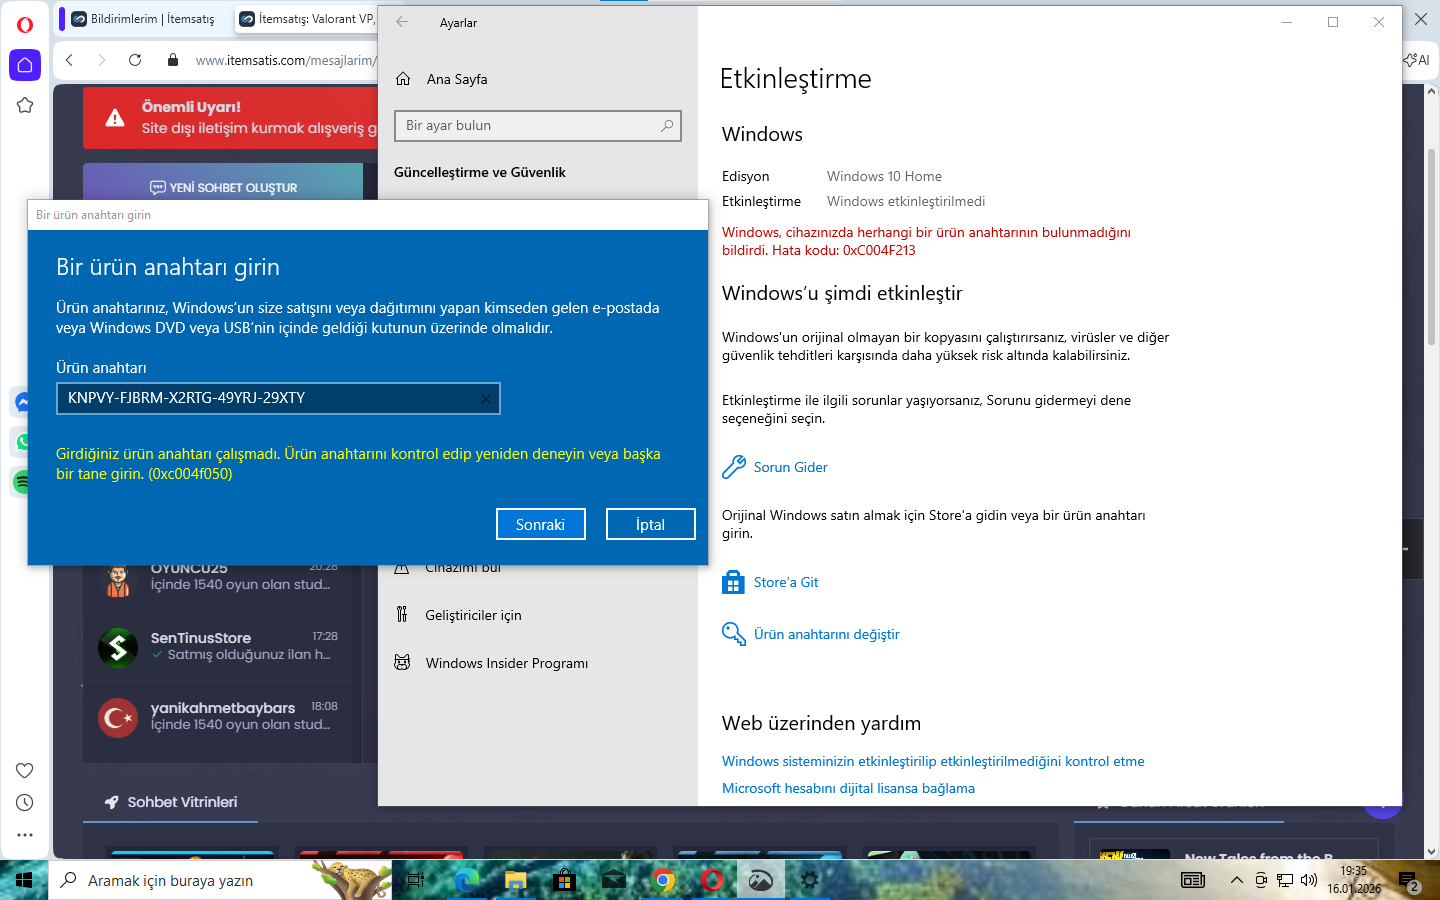Switch to the İtemsatış: Valorant VP tab
The image size is (1440, 900).
coord(307,18)
